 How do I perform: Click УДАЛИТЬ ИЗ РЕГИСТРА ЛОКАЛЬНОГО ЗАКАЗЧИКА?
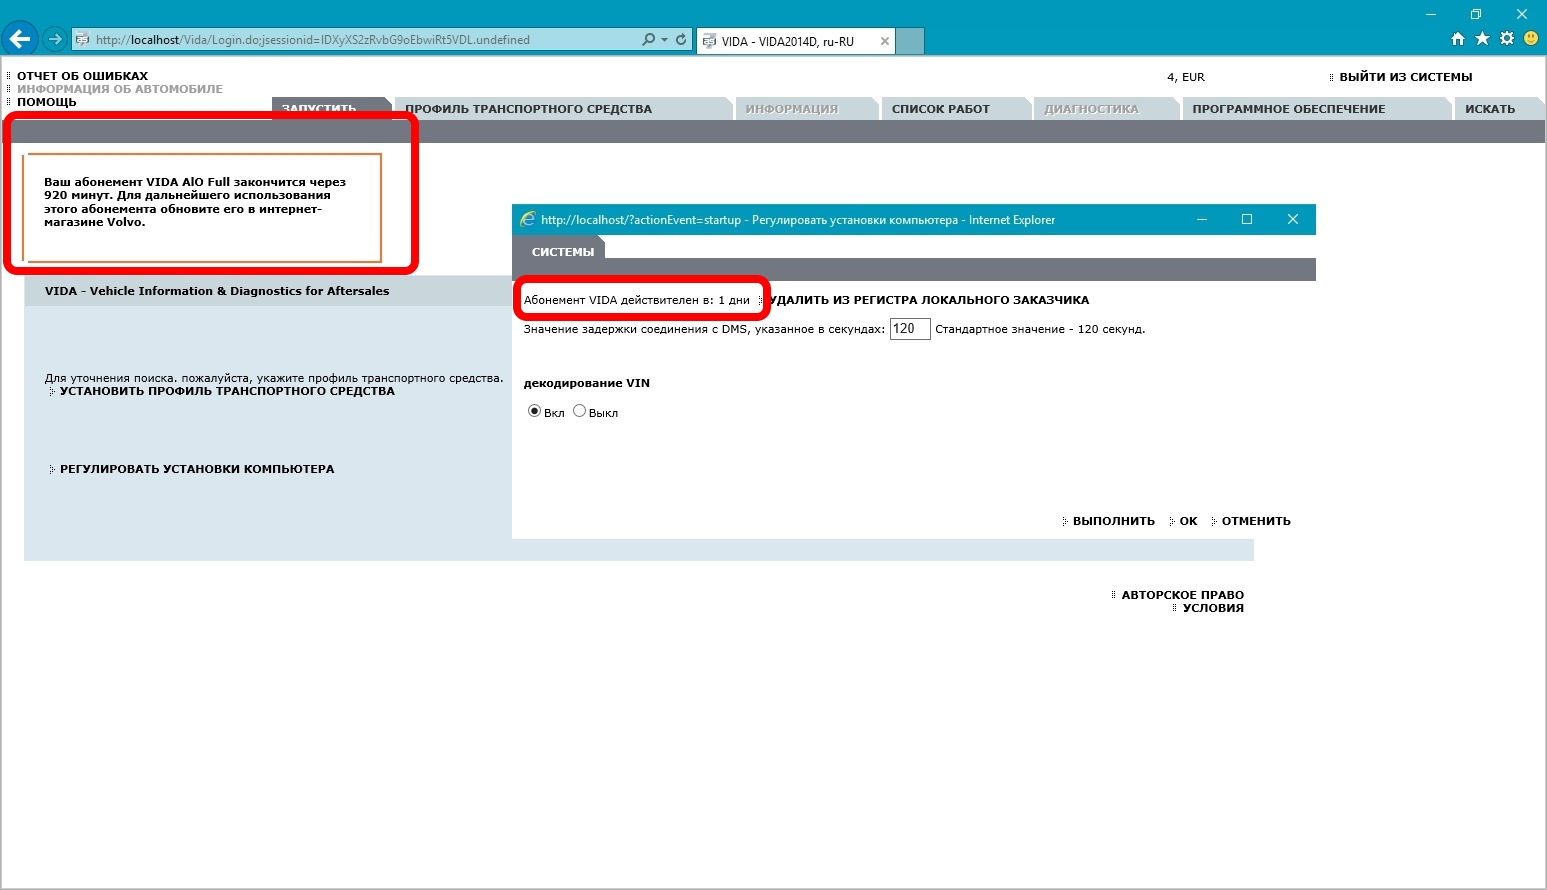929,300
